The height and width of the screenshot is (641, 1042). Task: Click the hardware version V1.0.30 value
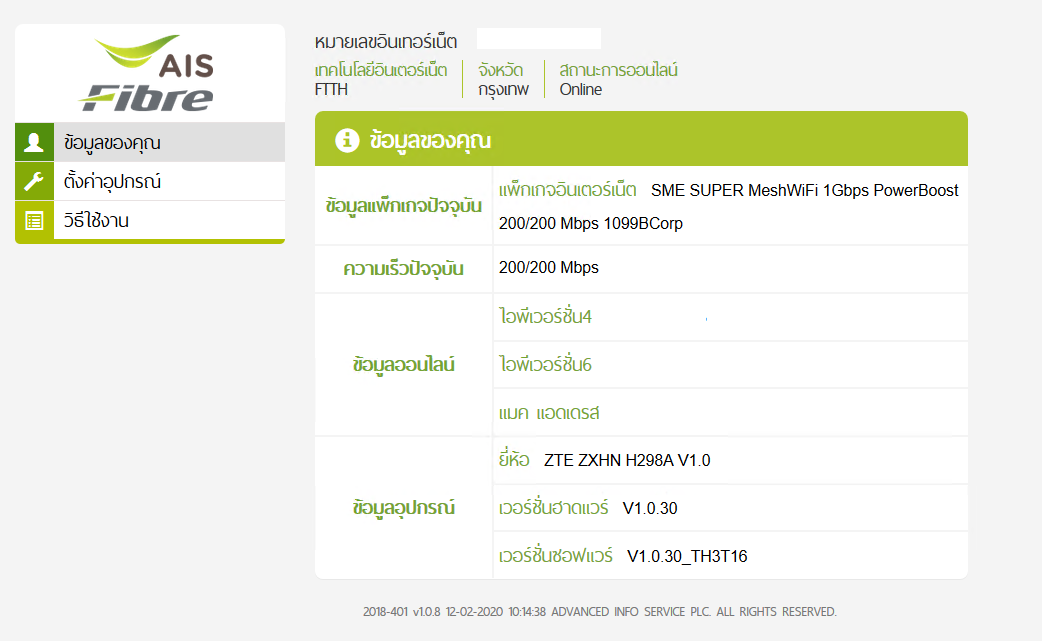650,509
